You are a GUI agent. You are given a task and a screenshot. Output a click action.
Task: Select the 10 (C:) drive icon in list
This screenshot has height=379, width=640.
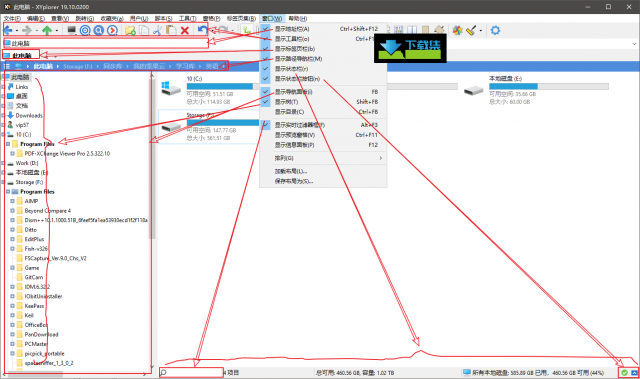[x=171, y=89]
